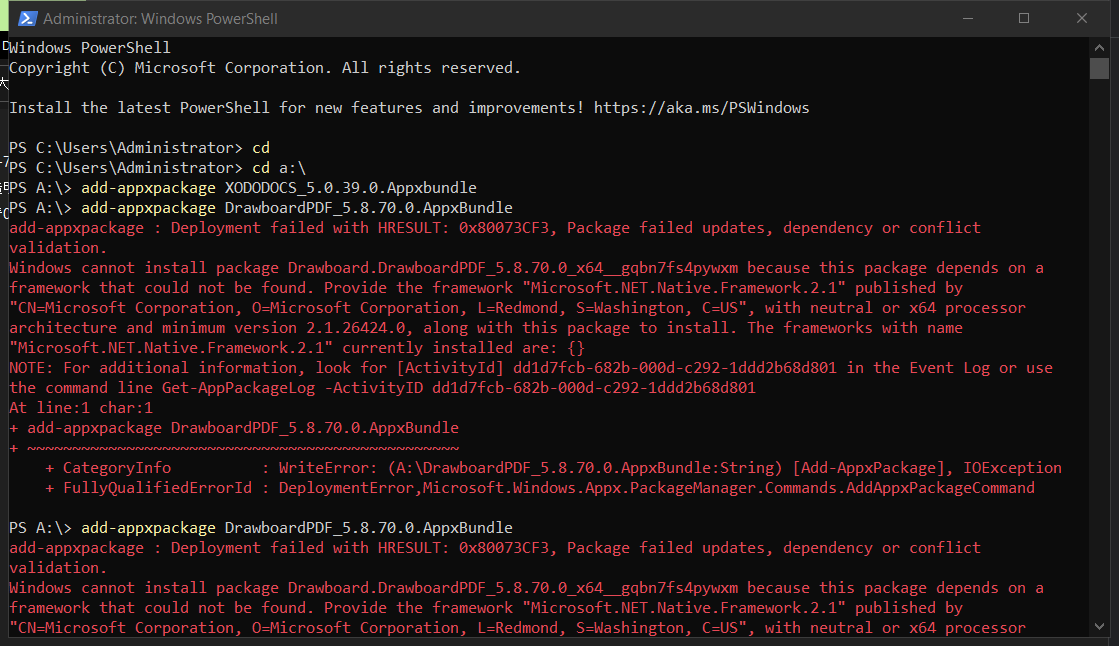Click the "Copyright (C) Microsoft Corporation" line
1119x646 pixels.
[170, 68]
